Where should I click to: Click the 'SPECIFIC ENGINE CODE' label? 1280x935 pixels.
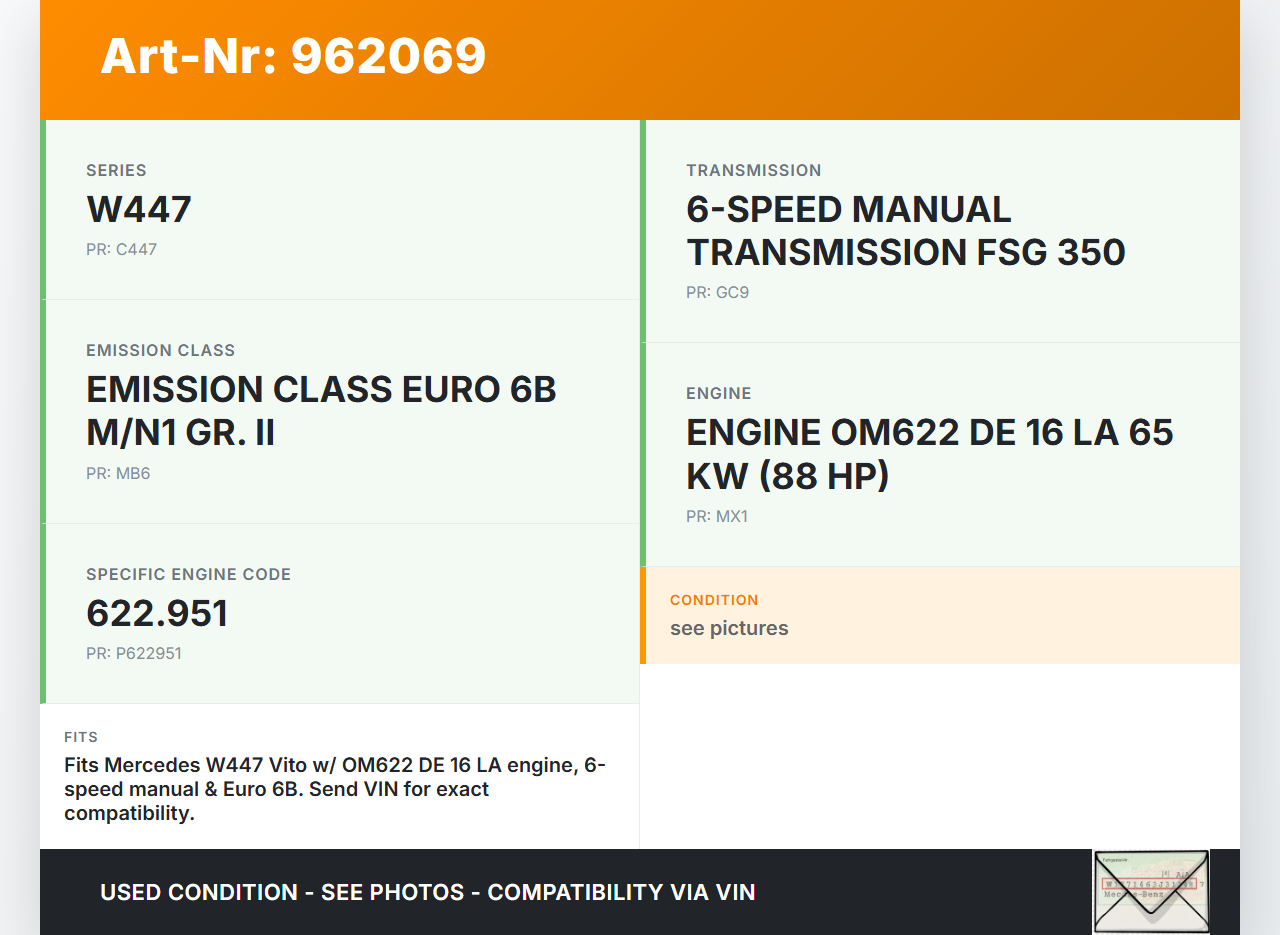(x=188, y=574)
